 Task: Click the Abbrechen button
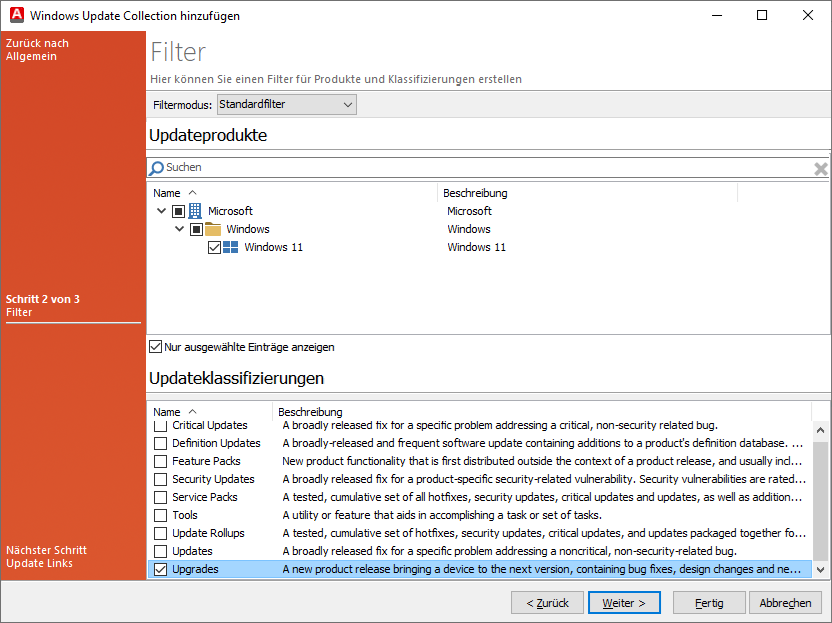[785, 603]
